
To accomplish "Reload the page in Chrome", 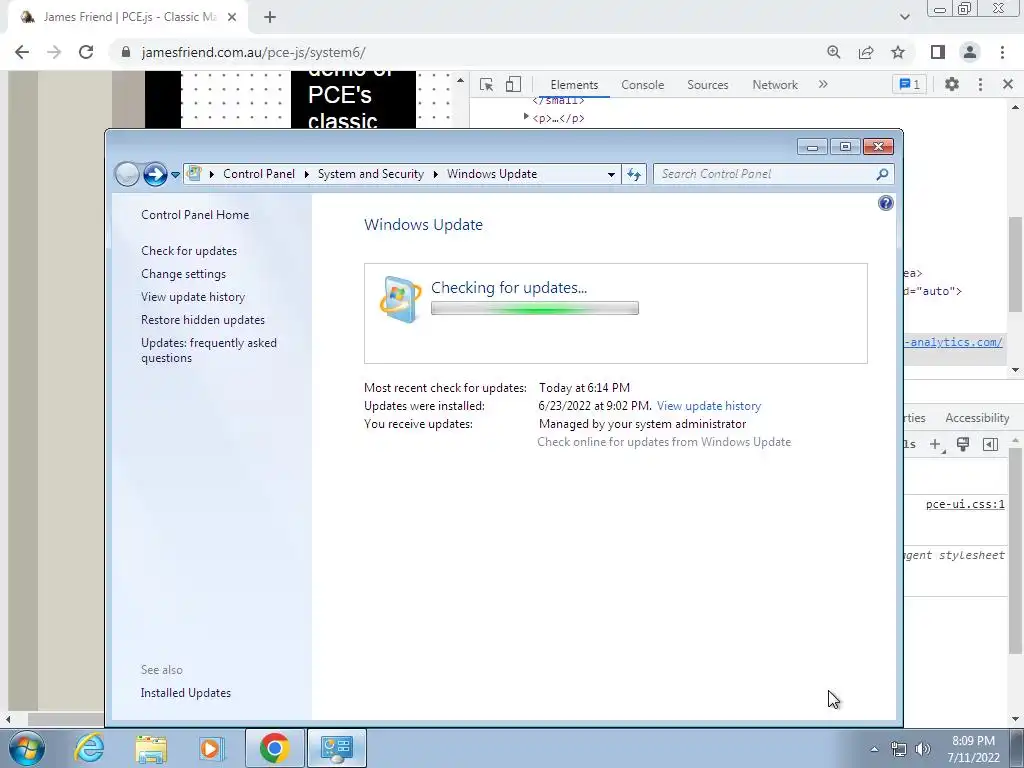I will click(86, 52).
